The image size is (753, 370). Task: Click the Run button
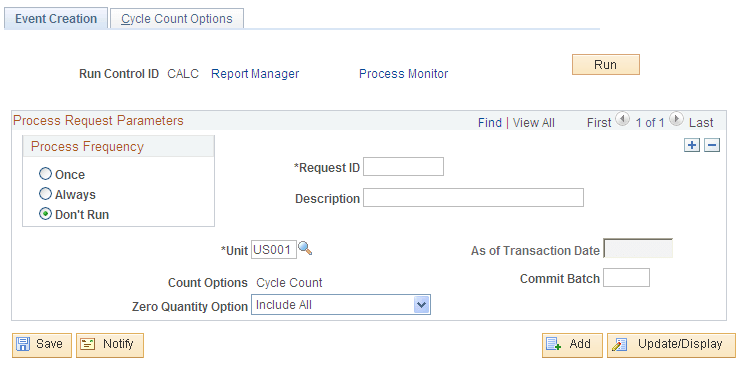coord(606,64)
